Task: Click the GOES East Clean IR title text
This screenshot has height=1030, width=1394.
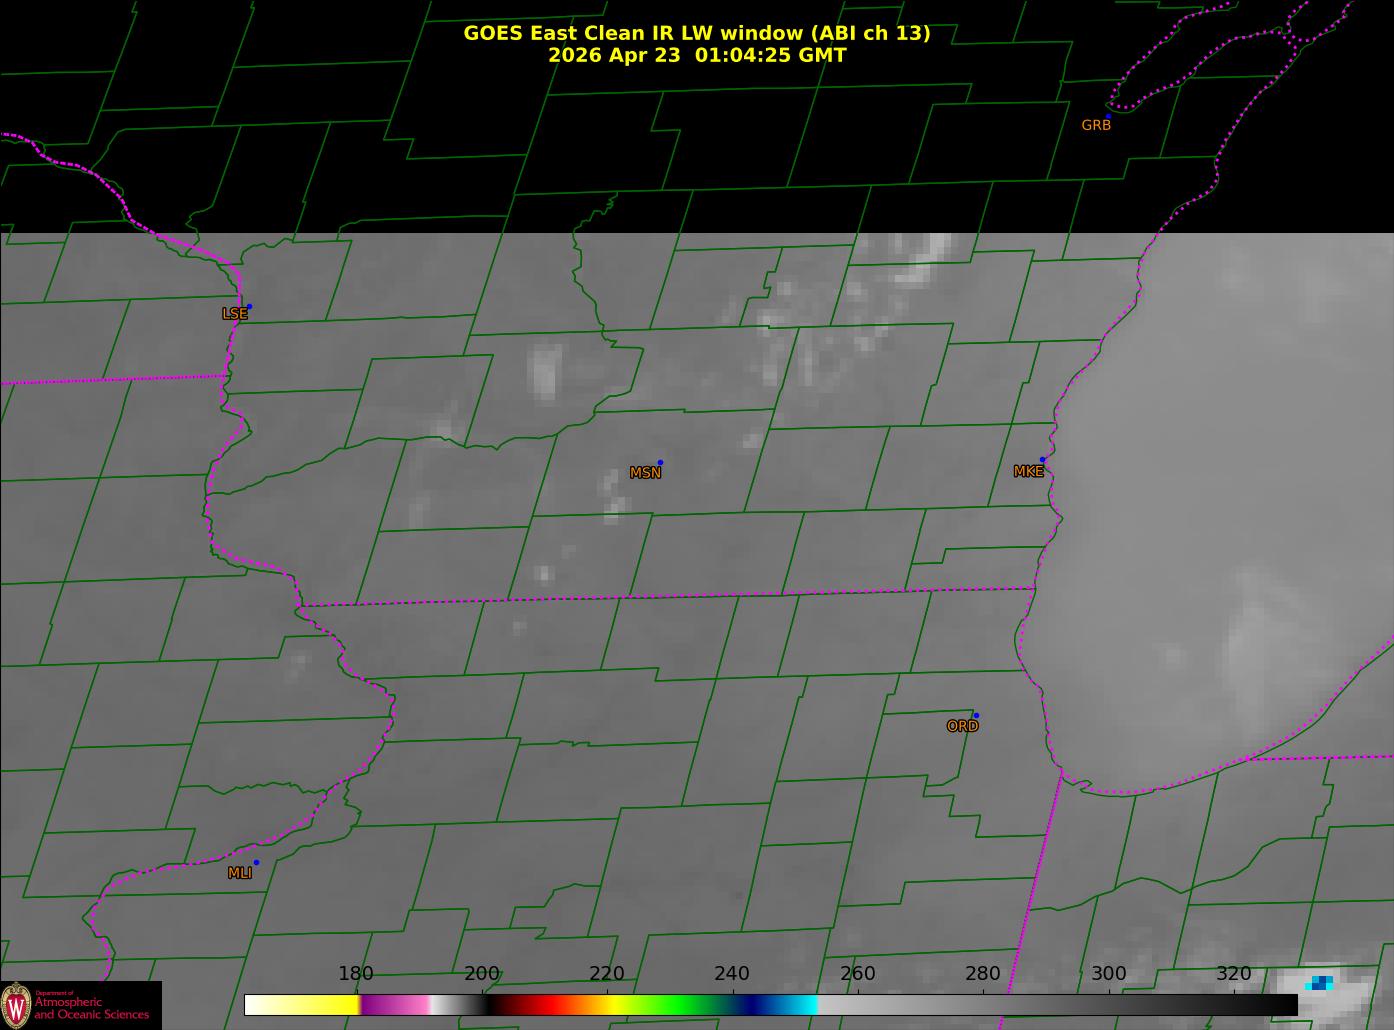Action: point(697,33)
